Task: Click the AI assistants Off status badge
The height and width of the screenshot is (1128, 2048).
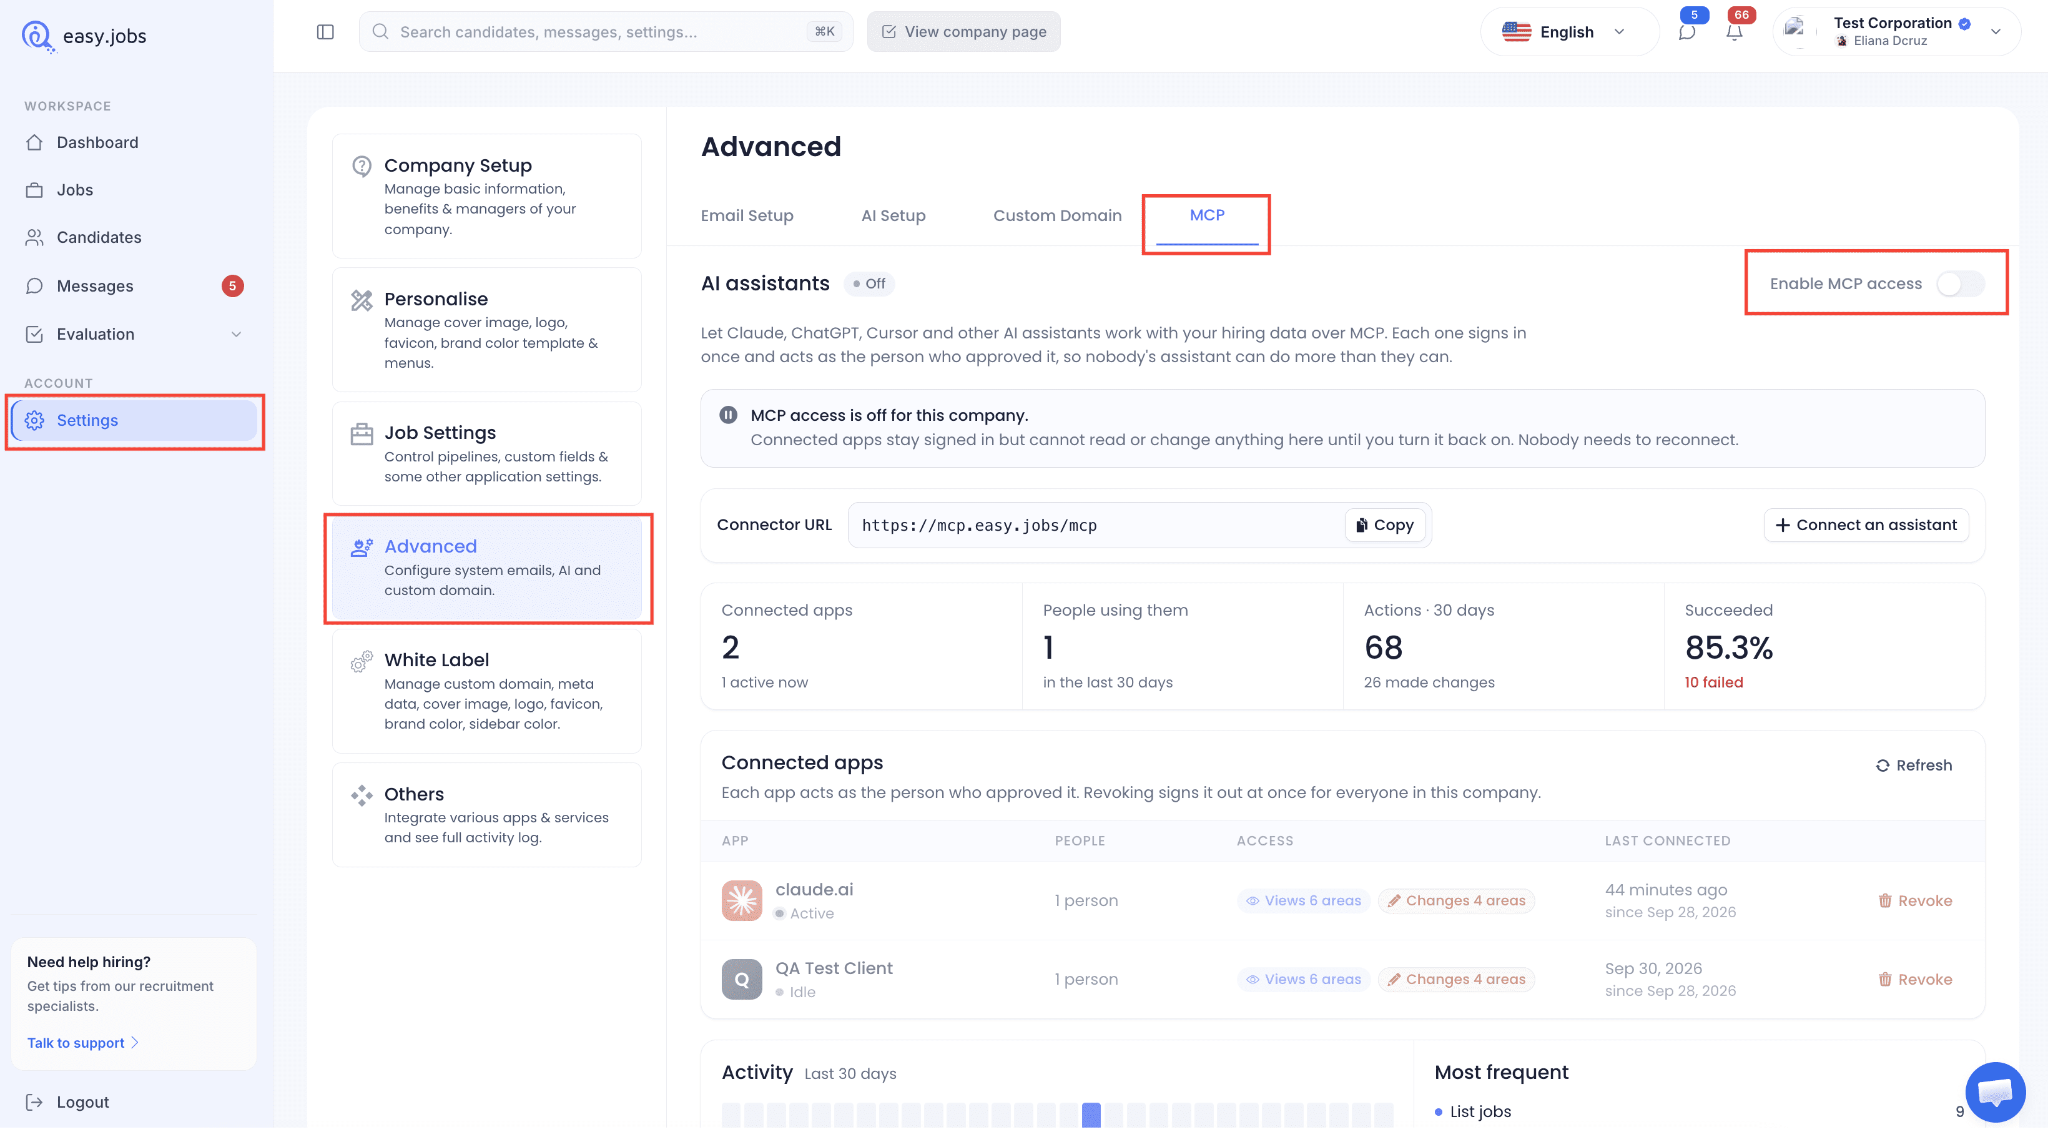Action: pos(869,284)
